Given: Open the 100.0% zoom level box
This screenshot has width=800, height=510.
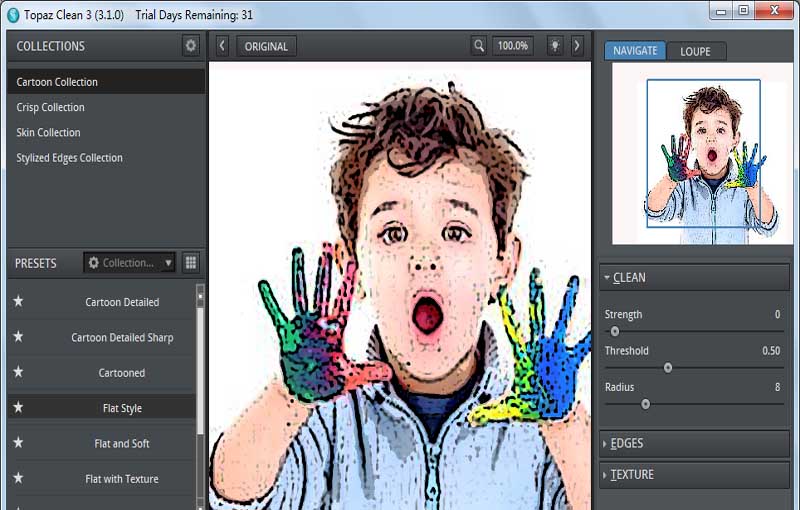Looking at the screenshot, I should 513,46.
